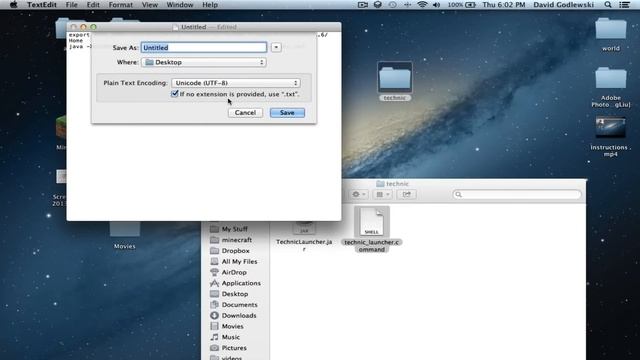
Task: Select the Movies folder on desktop
Action: point(124,236)
